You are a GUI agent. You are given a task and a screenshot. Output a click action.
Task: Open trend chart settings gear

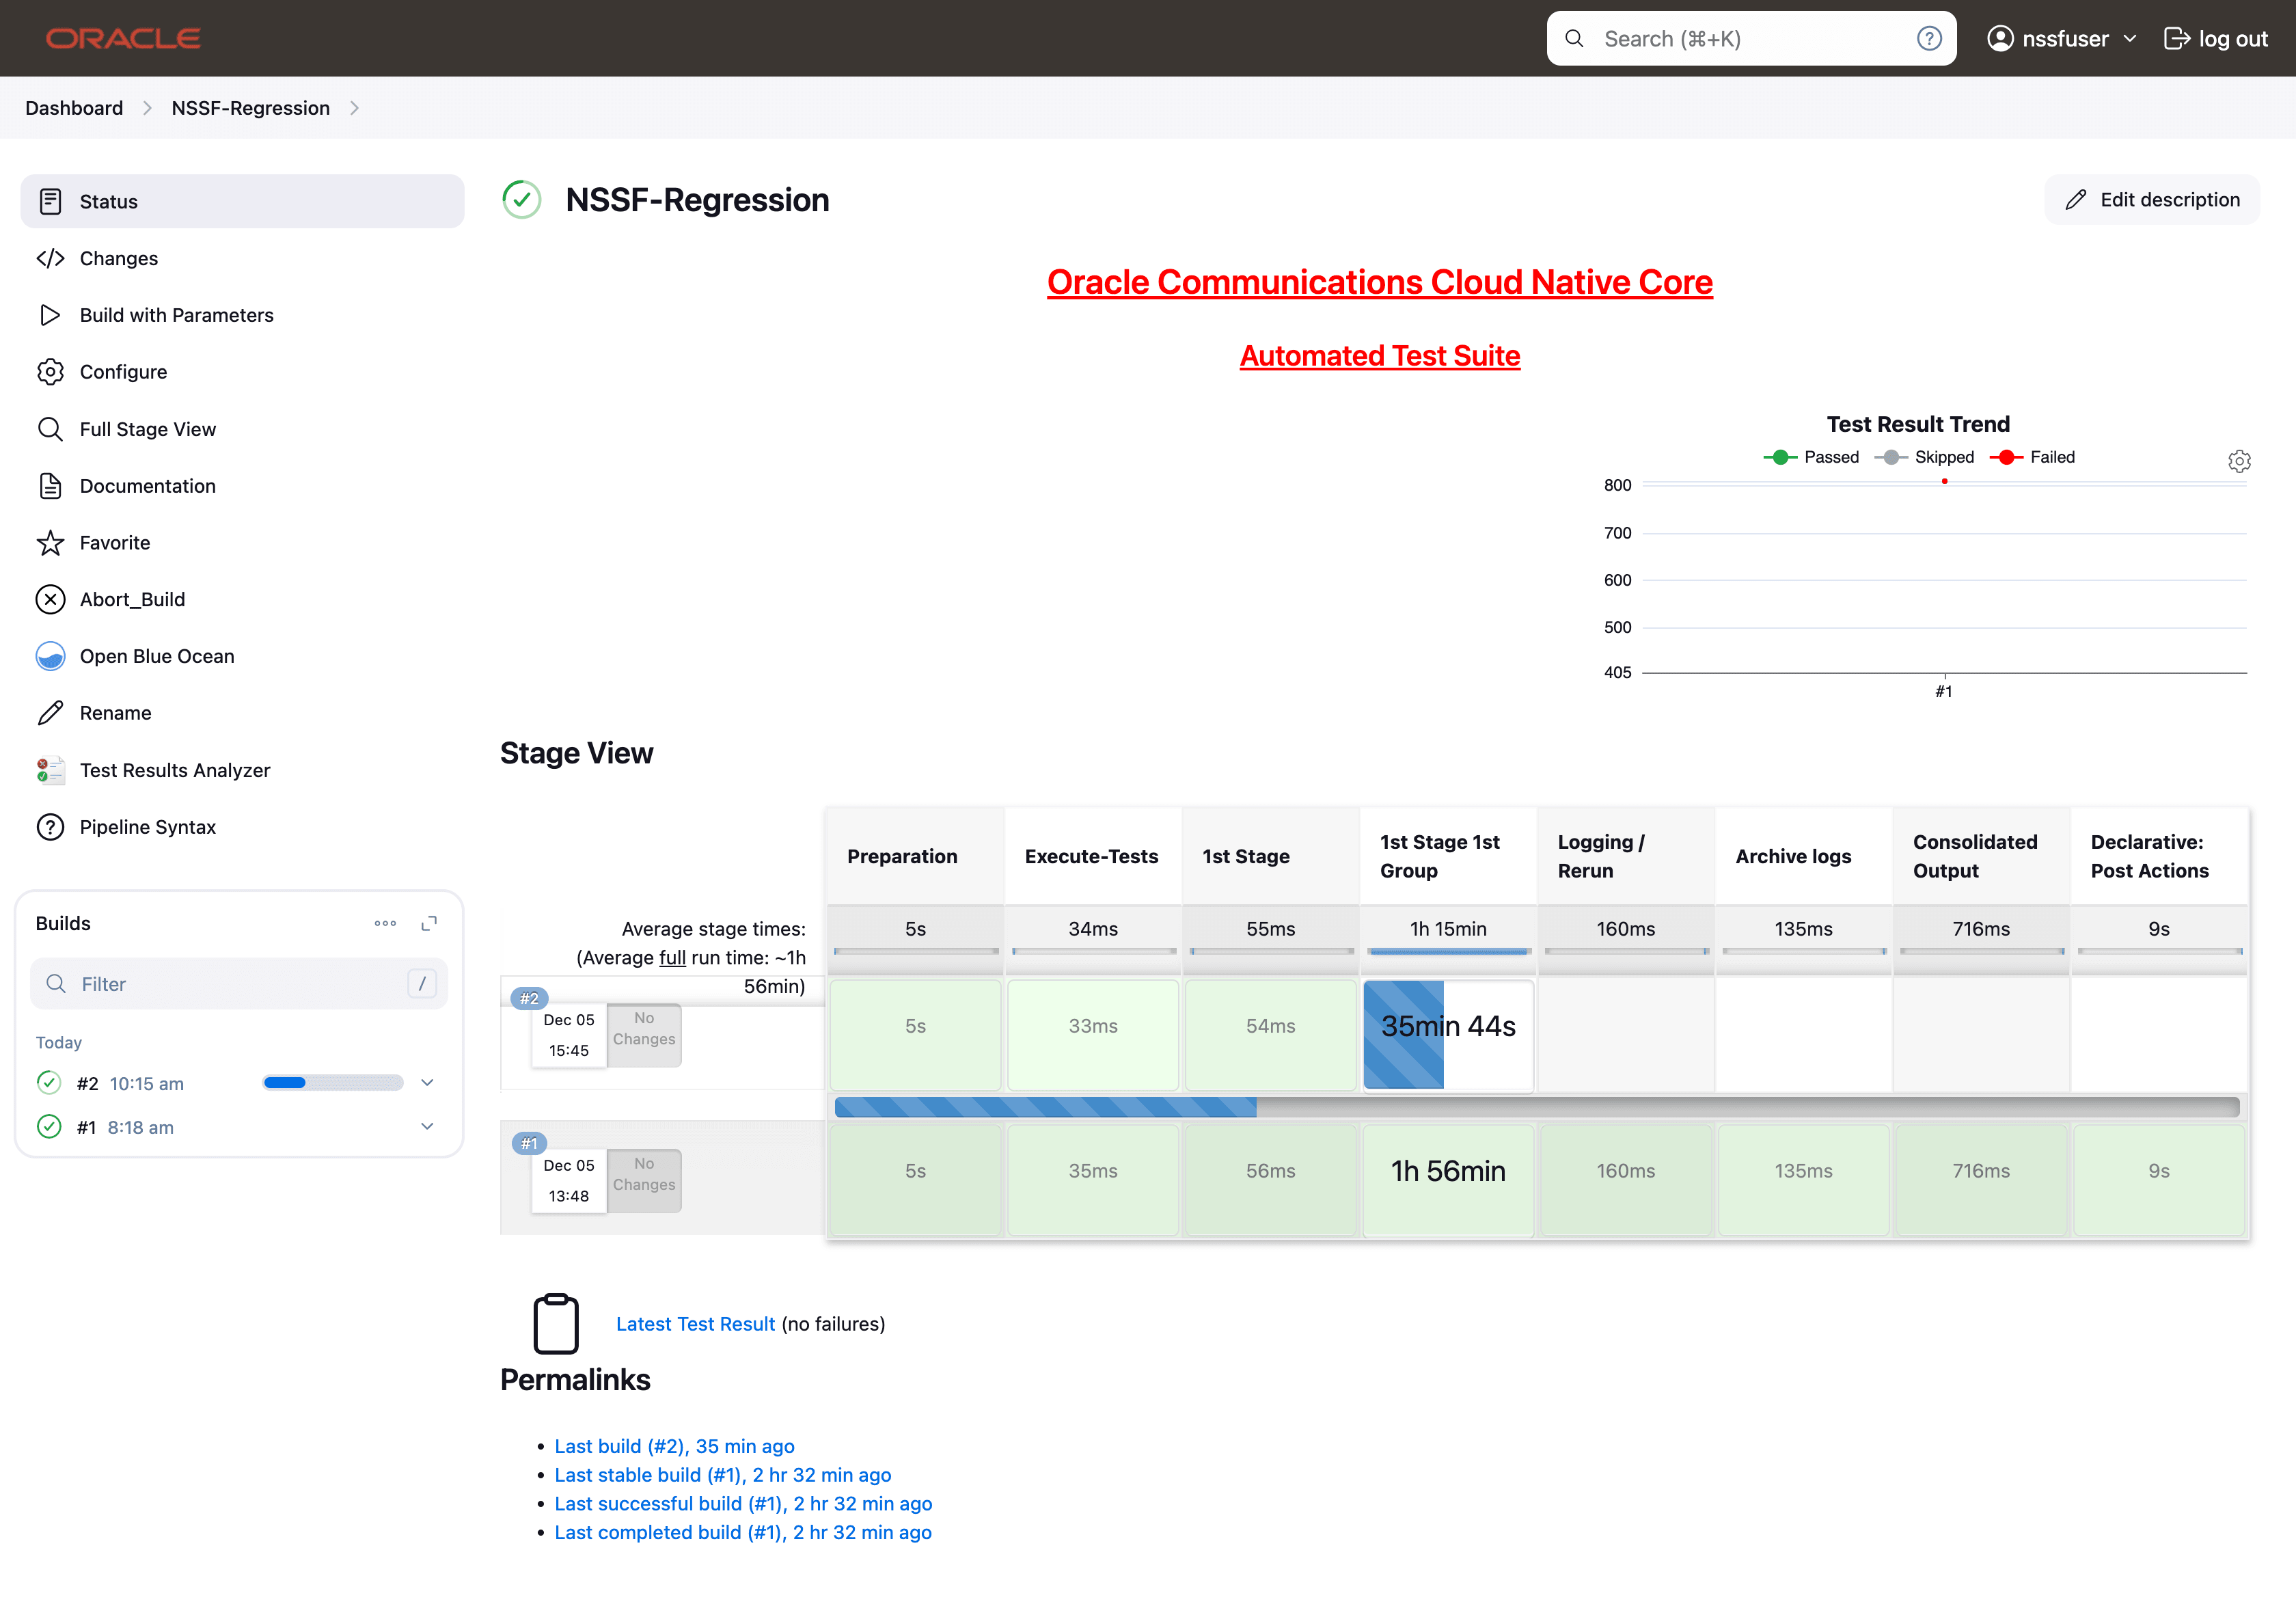pyautogui.click(x=2239, y=460)
